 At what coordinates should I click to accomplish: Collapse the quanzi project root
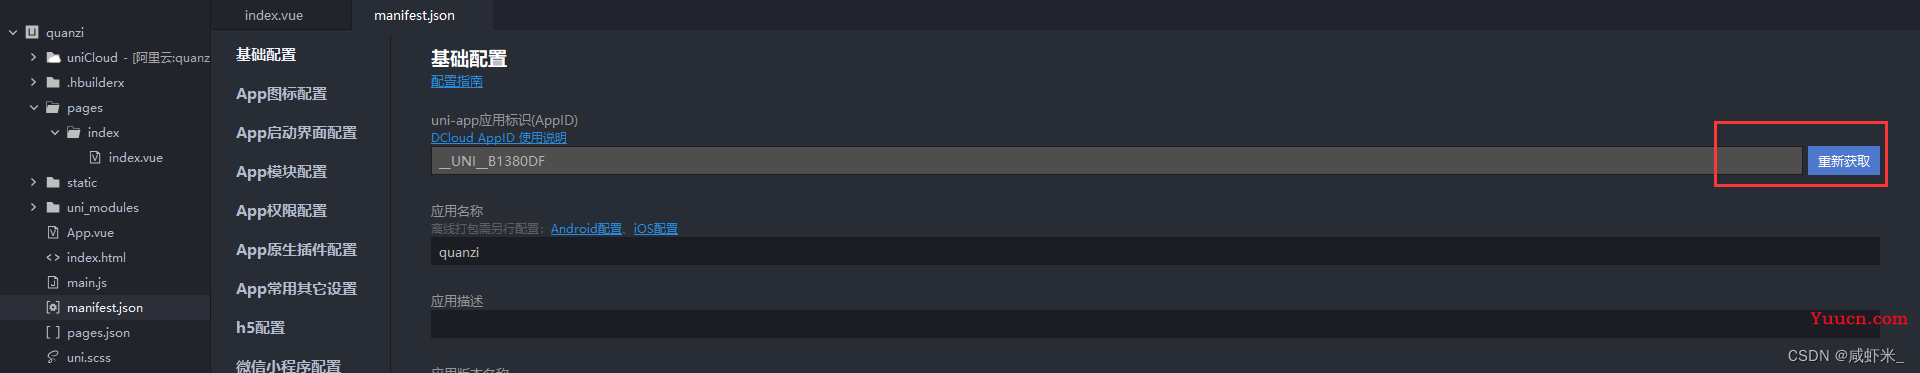click(x=13, y=32)
